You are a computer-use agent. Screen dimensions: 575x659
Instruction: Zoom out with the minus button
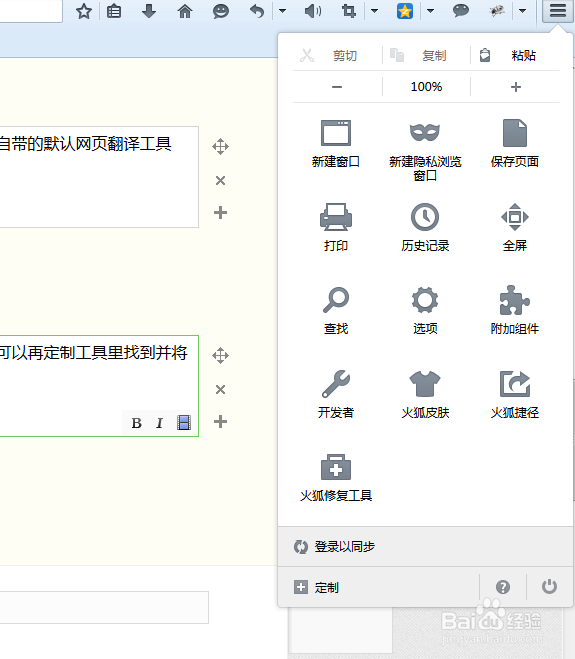tap(337, 87)
